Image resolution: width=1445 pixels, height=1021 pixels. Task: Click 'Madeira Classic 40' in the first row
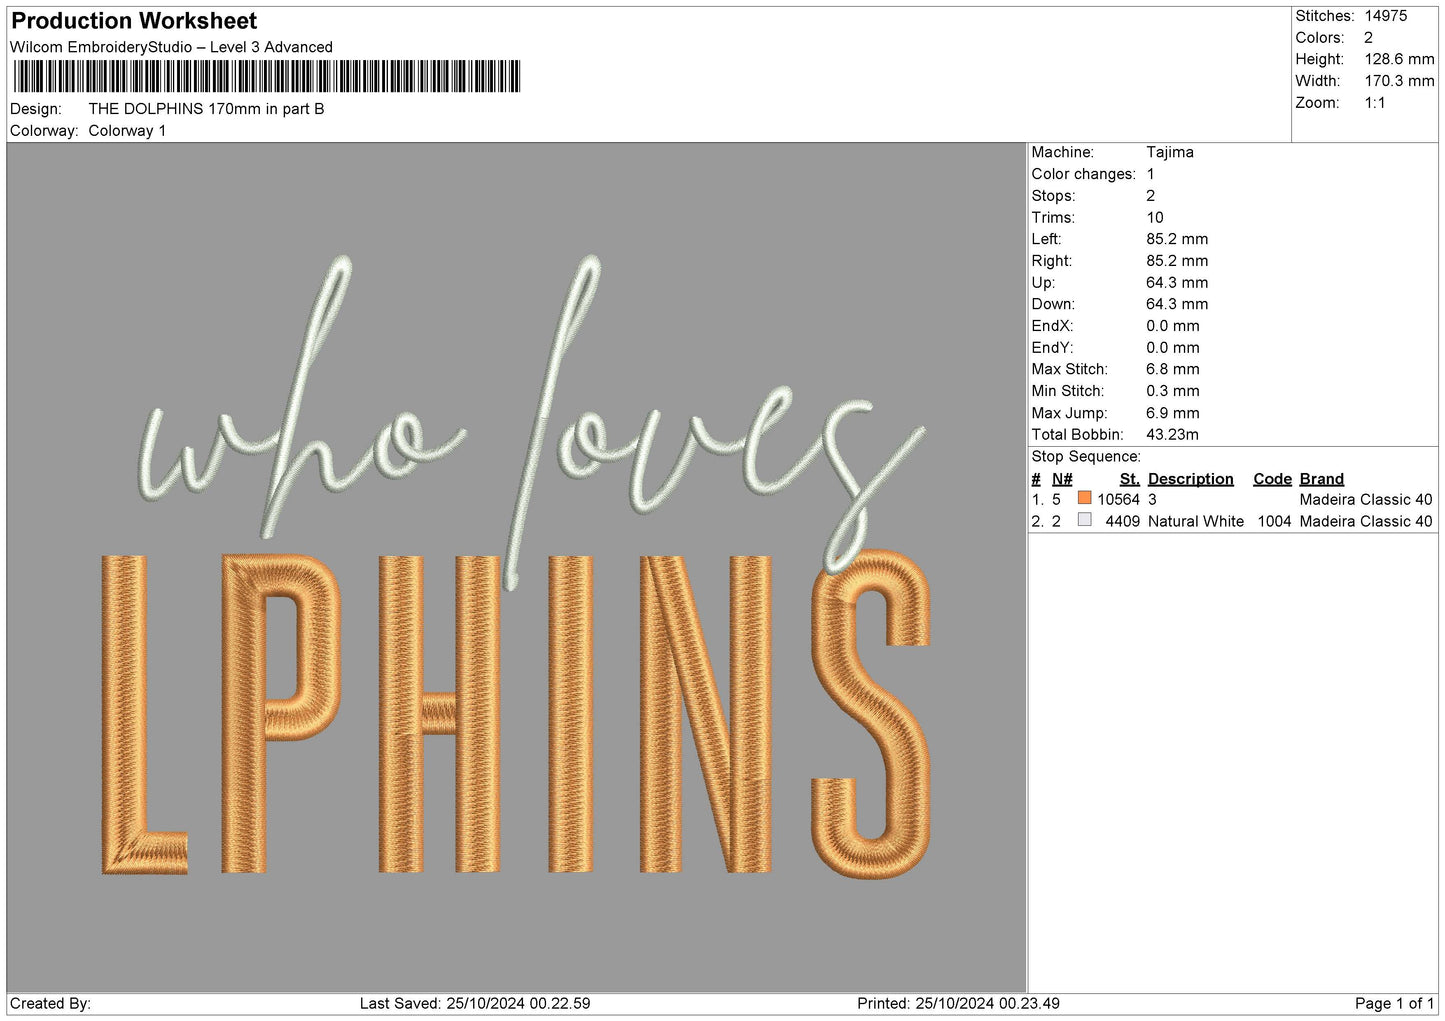pos(1366,500)
